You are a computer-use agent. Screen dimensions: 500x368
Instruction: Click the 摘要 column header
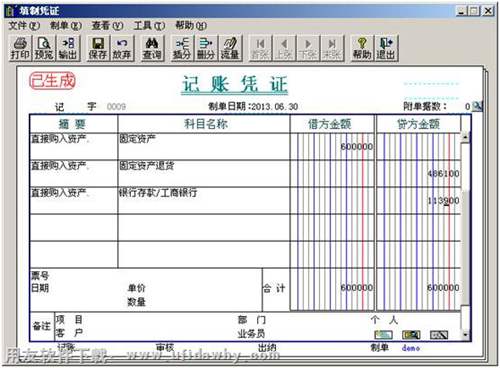point(74,124)
